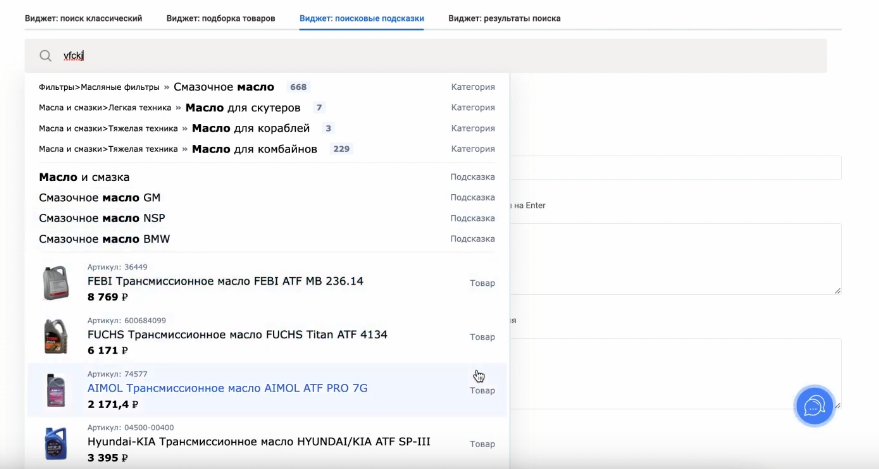Click Hyundai-KIA ATF SP-III bottle image
The image size is (879, 469).
pyautogui.click(x=55, y=442)
